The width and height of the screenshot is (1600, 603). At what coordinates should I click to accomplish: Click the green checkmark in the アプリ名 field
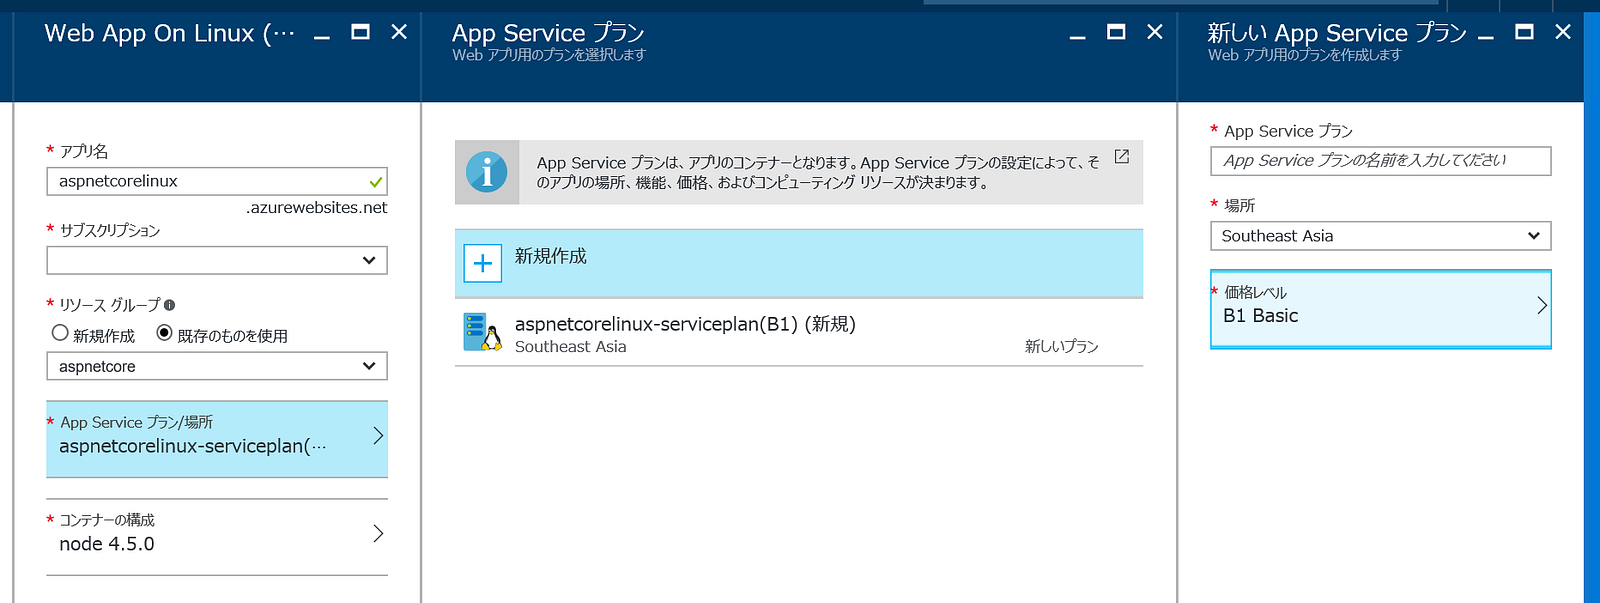pos(376,182)
